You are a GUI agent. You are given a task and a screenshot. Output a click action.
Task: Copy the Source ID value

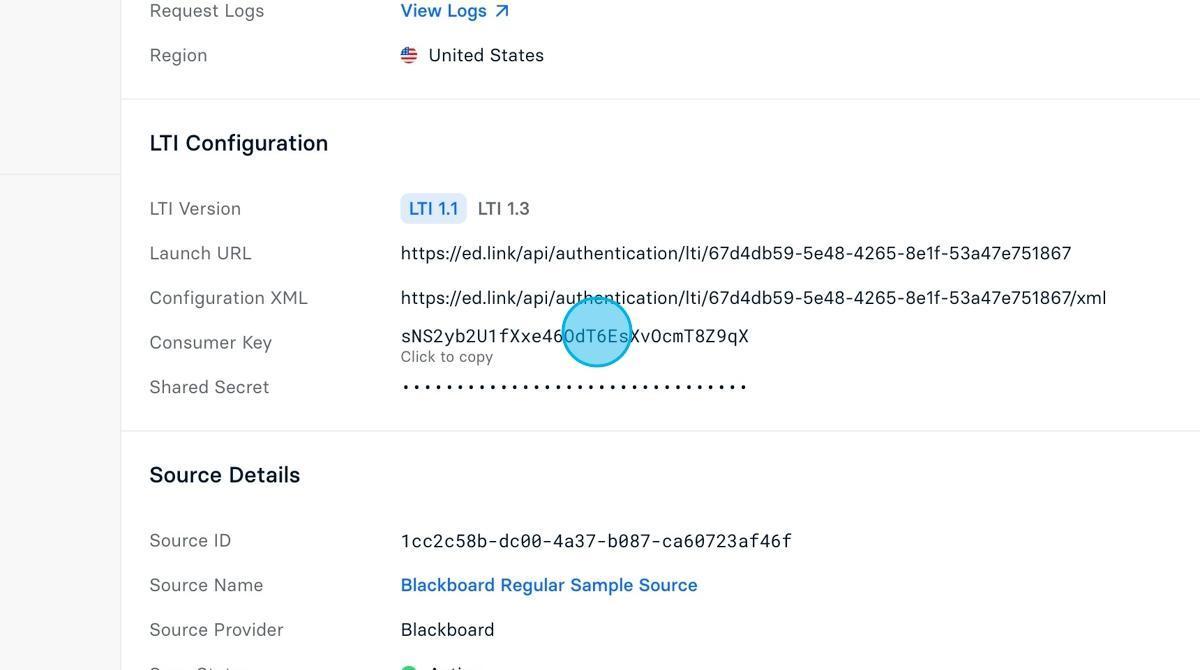pos(596,541)
